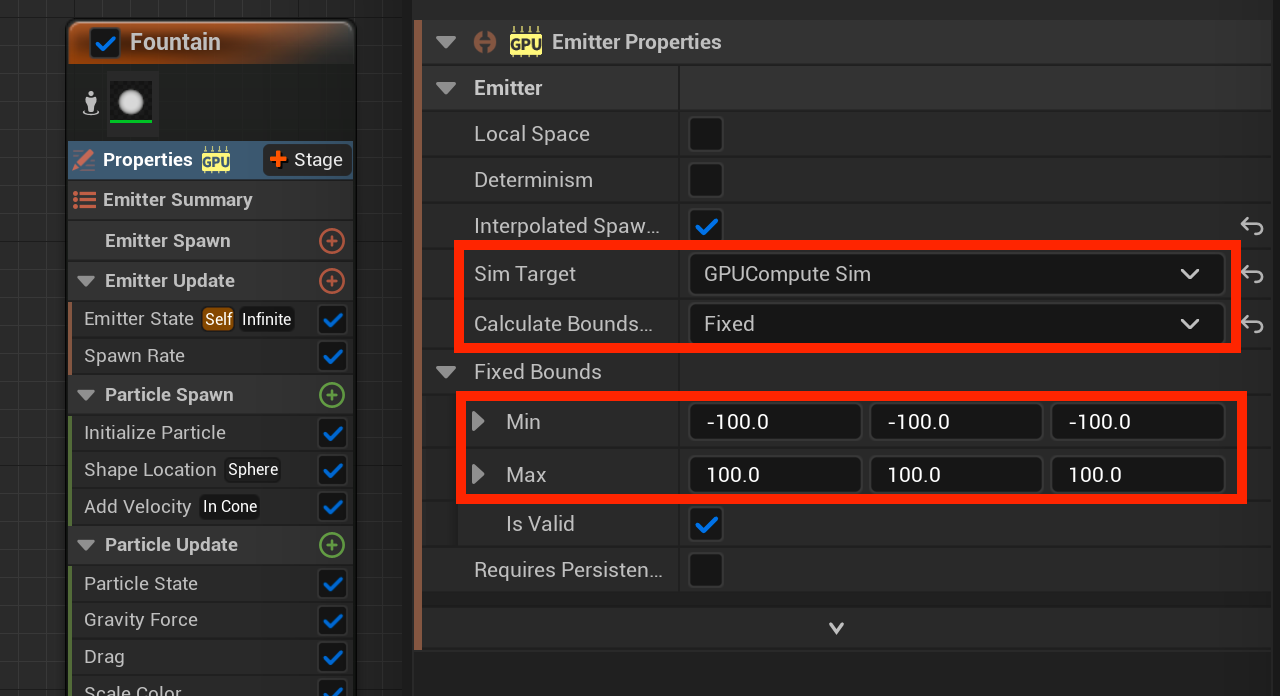The height and width of the screenshot is (696, 1280).
Task: Click the first Min bounds value field
Action: 775,422
